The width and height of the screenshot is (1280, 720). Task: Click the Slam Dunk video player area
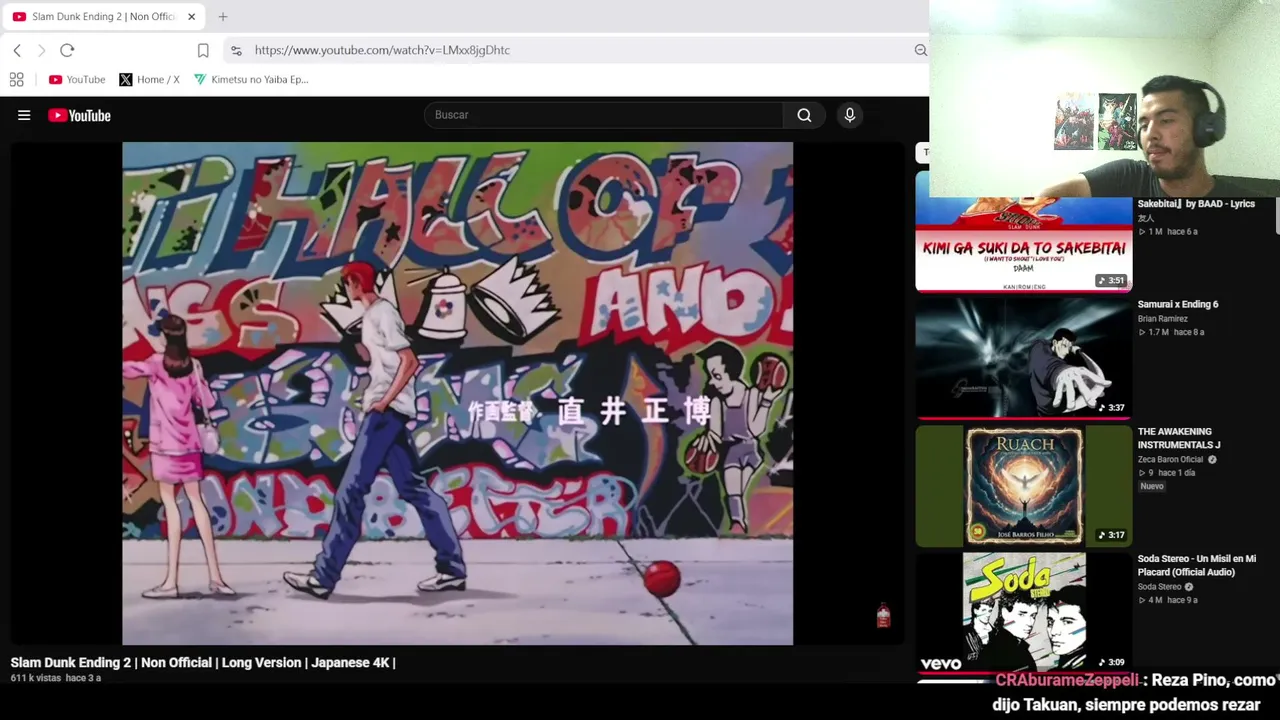click(x=458, y=393)
